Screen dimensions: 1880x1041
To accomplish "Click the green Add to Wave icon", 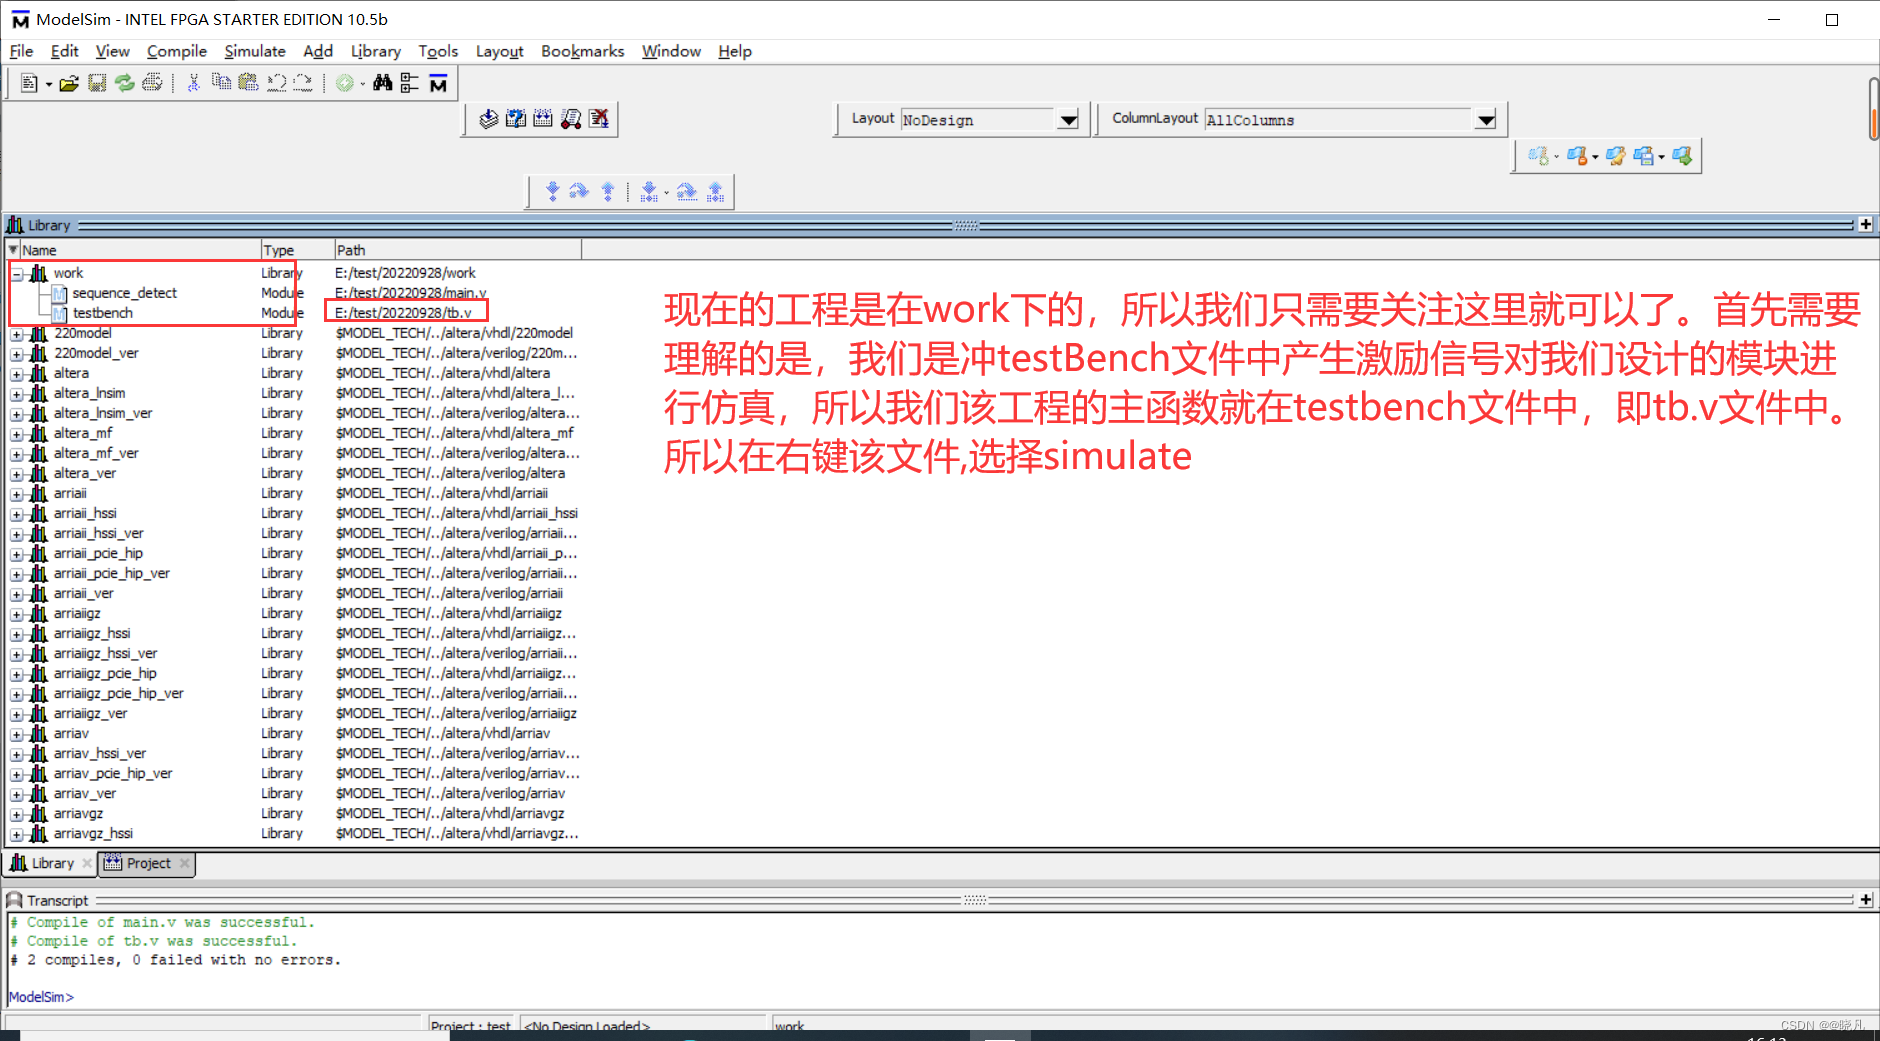I will (x=344, y=84).
